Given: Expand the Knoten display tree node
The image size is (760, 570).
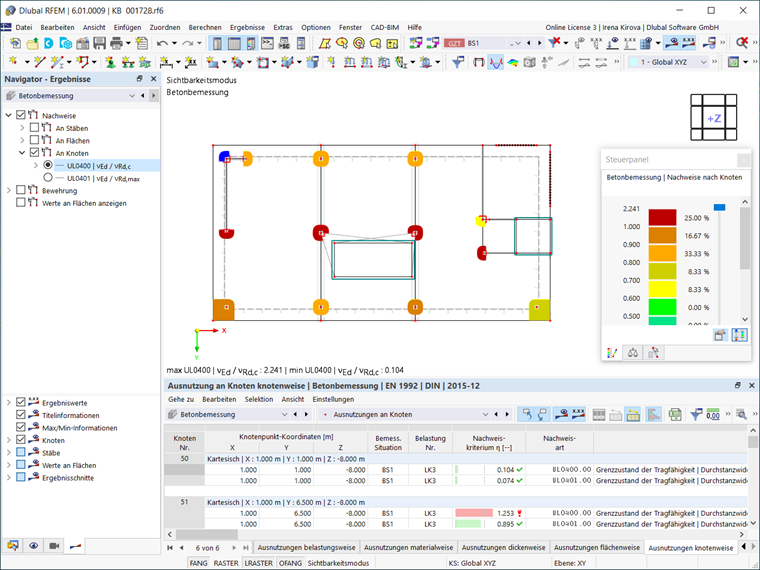Looking at the screenshot, I should point(8,440).
